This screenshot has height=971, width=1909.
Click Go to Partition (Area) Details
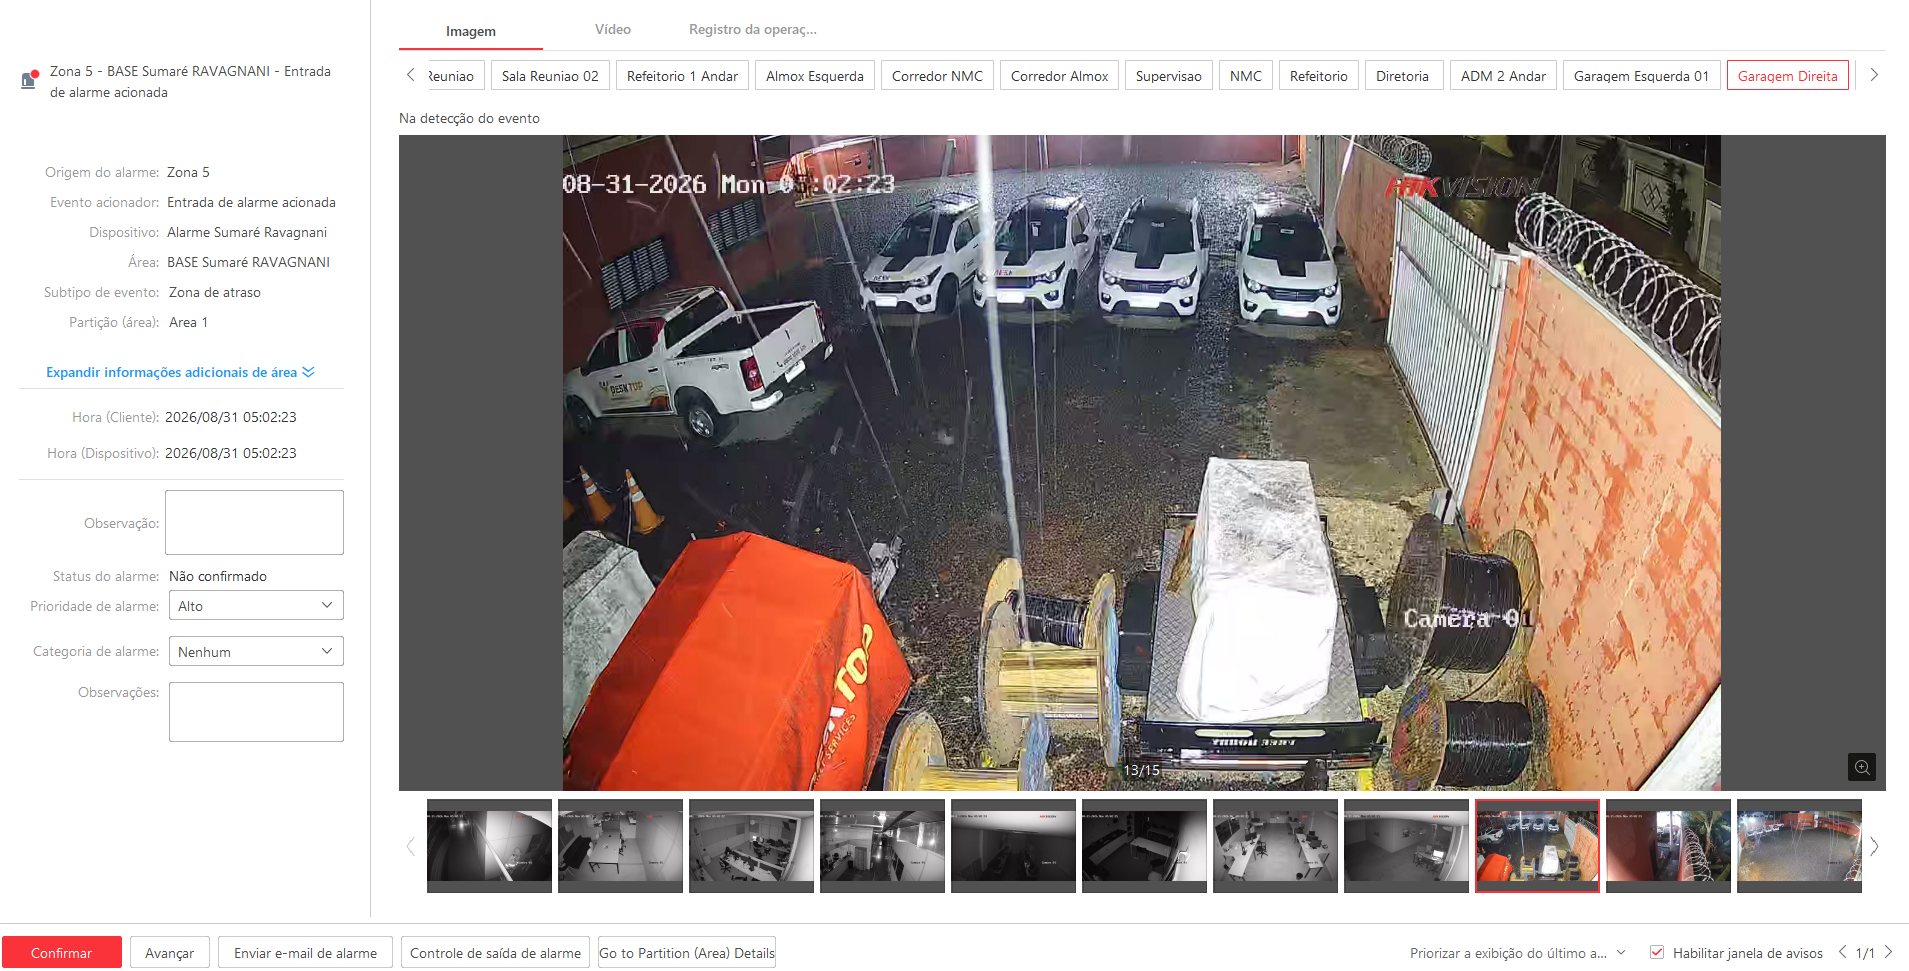(687, 953)
